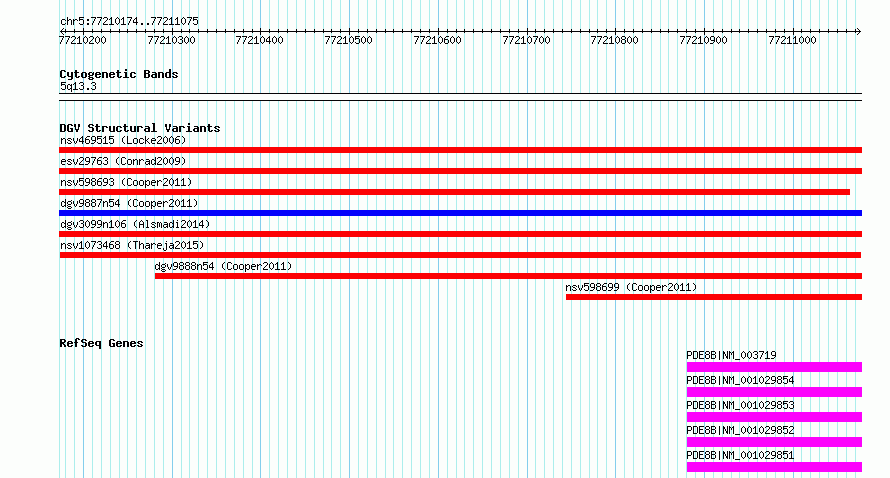Click the 77210900 ruler position
This screenshot has height=478, width=890.
click(704, 40)
